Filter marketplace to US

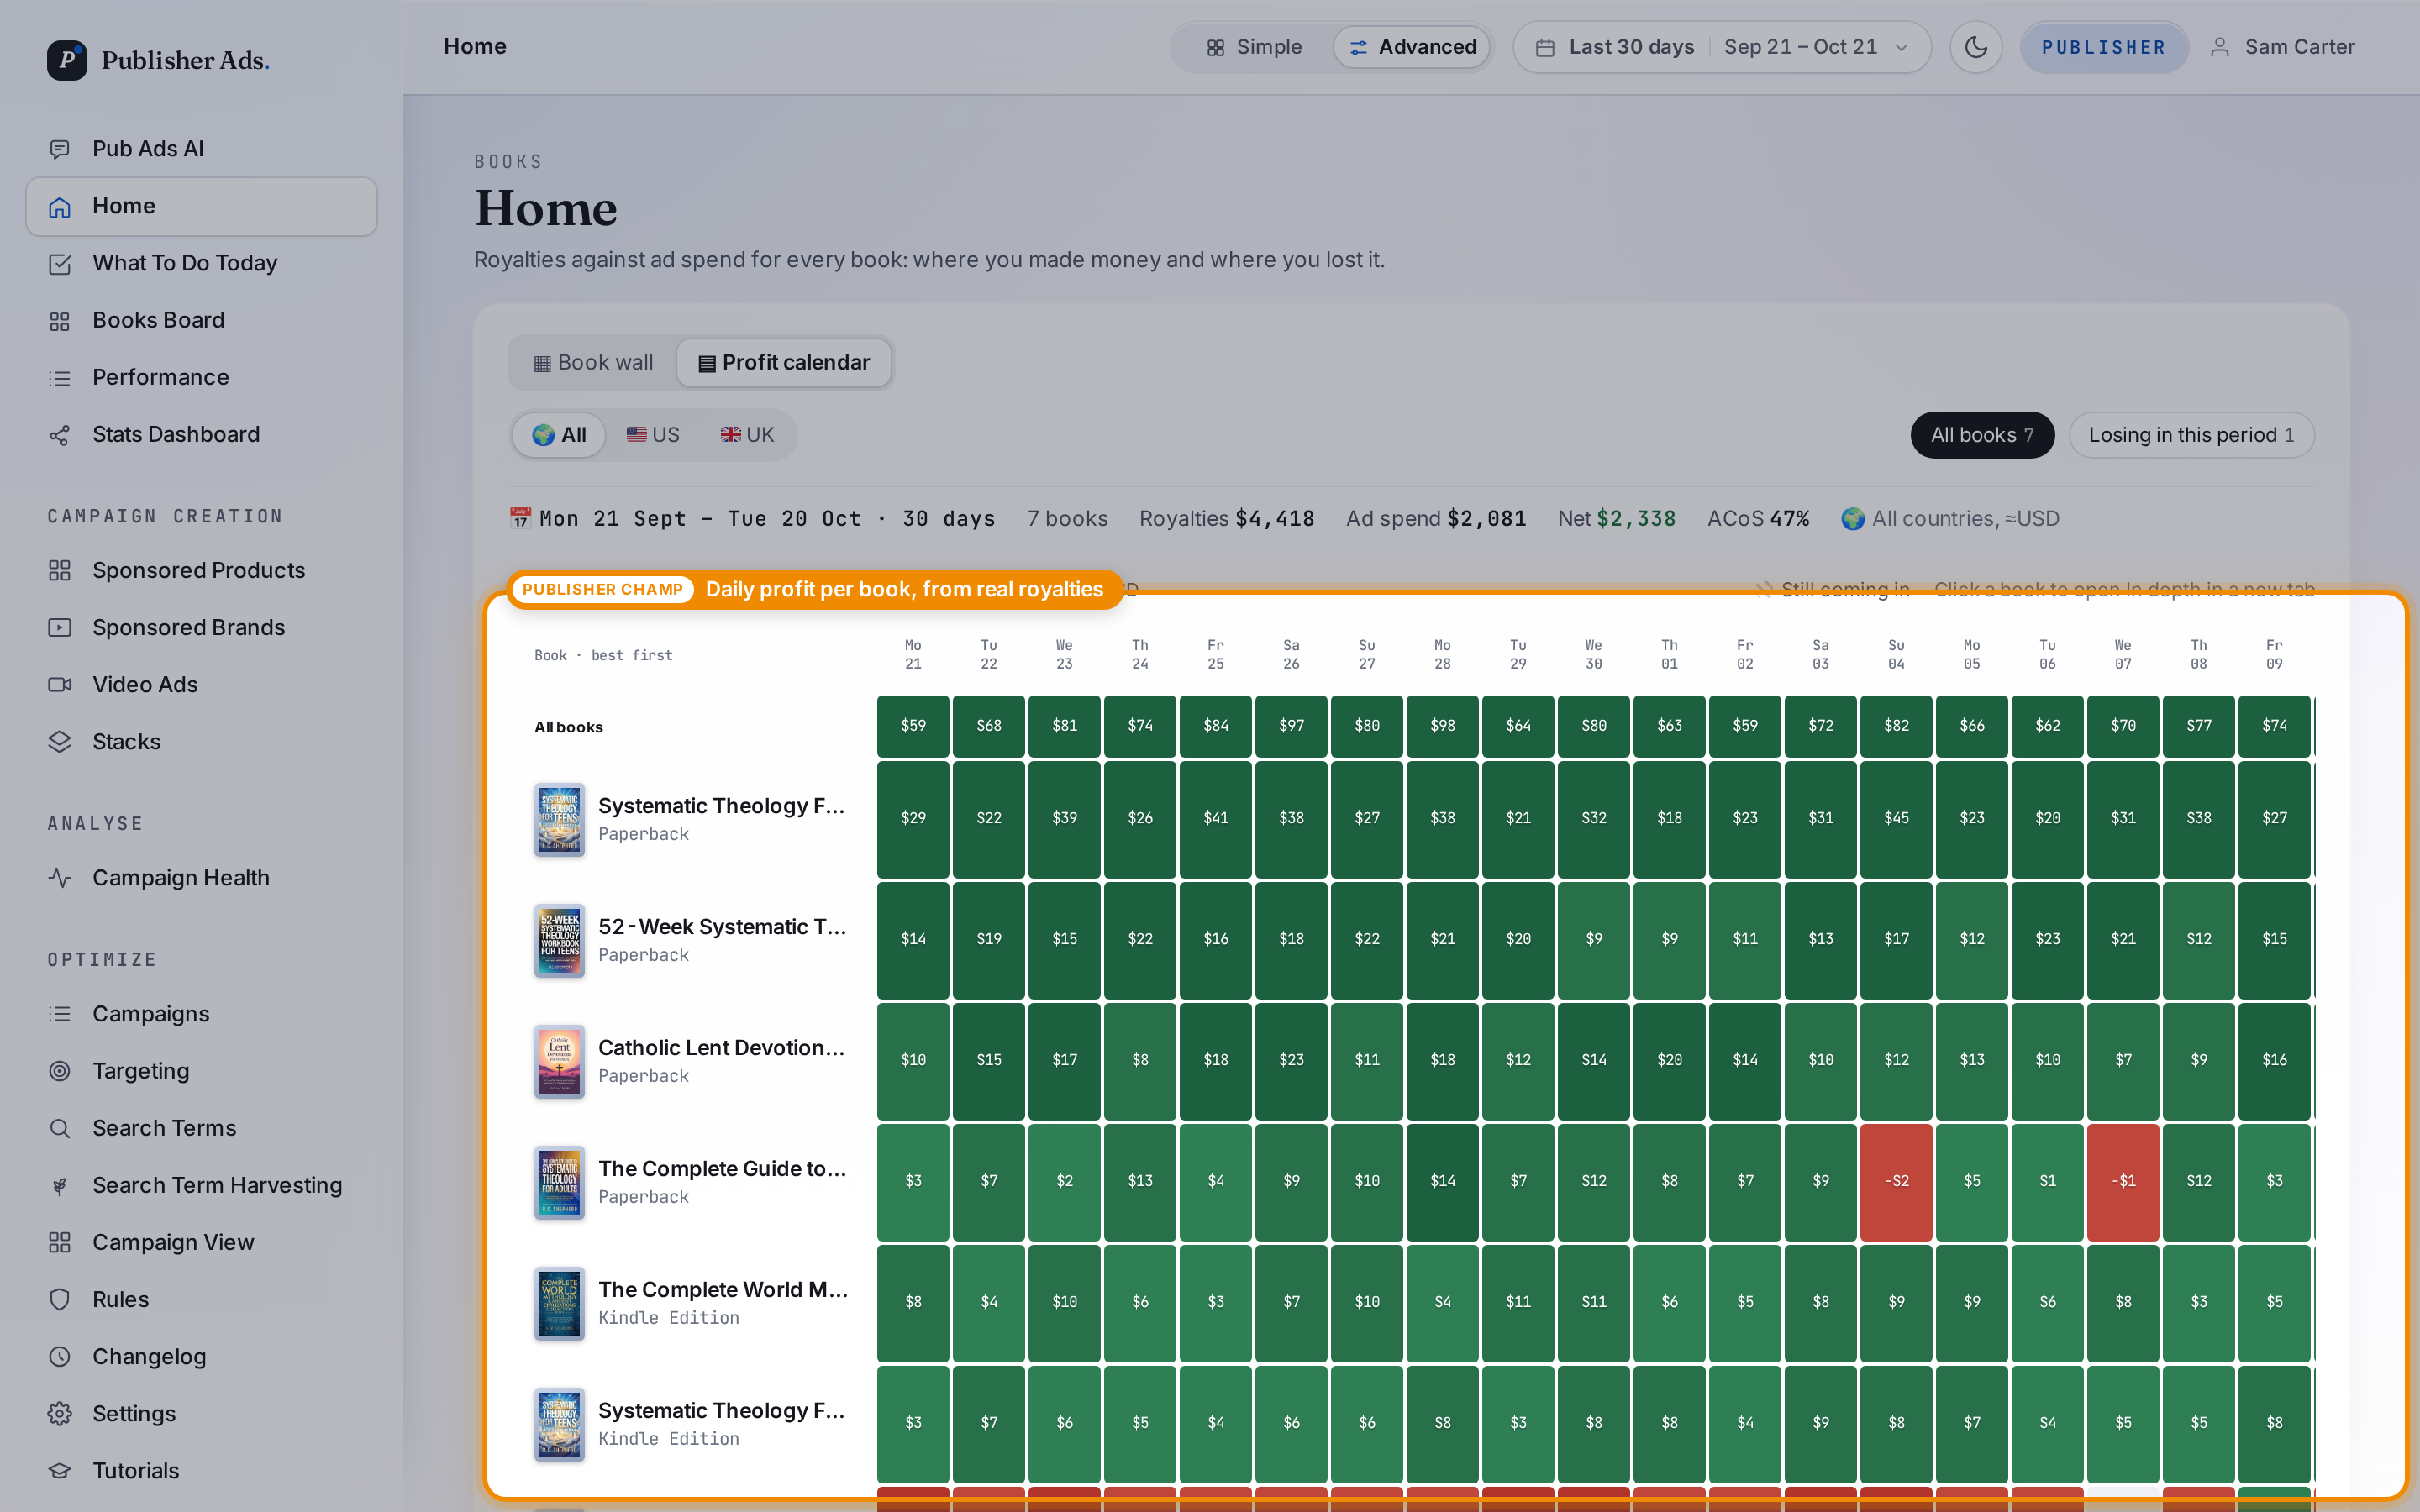click(x=653, y=435)
